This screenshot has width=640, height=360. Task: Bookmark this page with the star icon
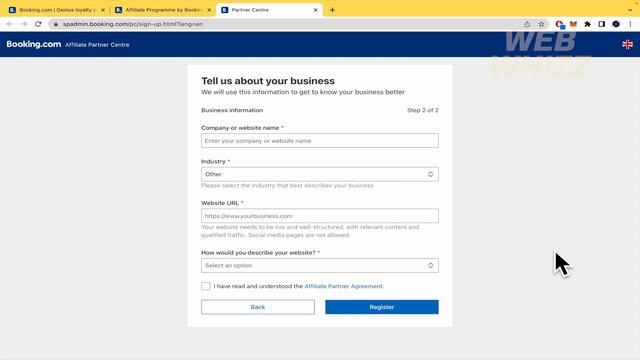pyautogui.click(x=541, y=24)
